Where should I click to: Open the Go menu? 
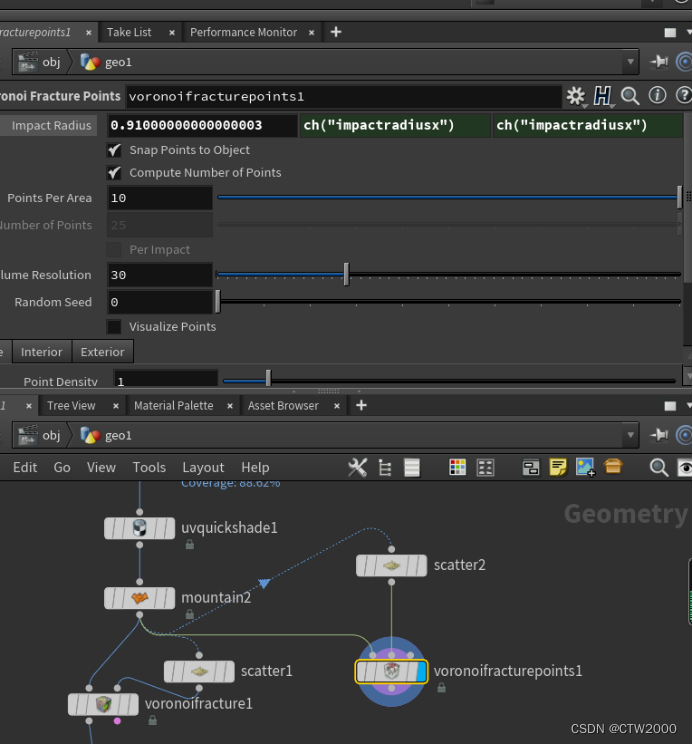(x=62, y=467)
